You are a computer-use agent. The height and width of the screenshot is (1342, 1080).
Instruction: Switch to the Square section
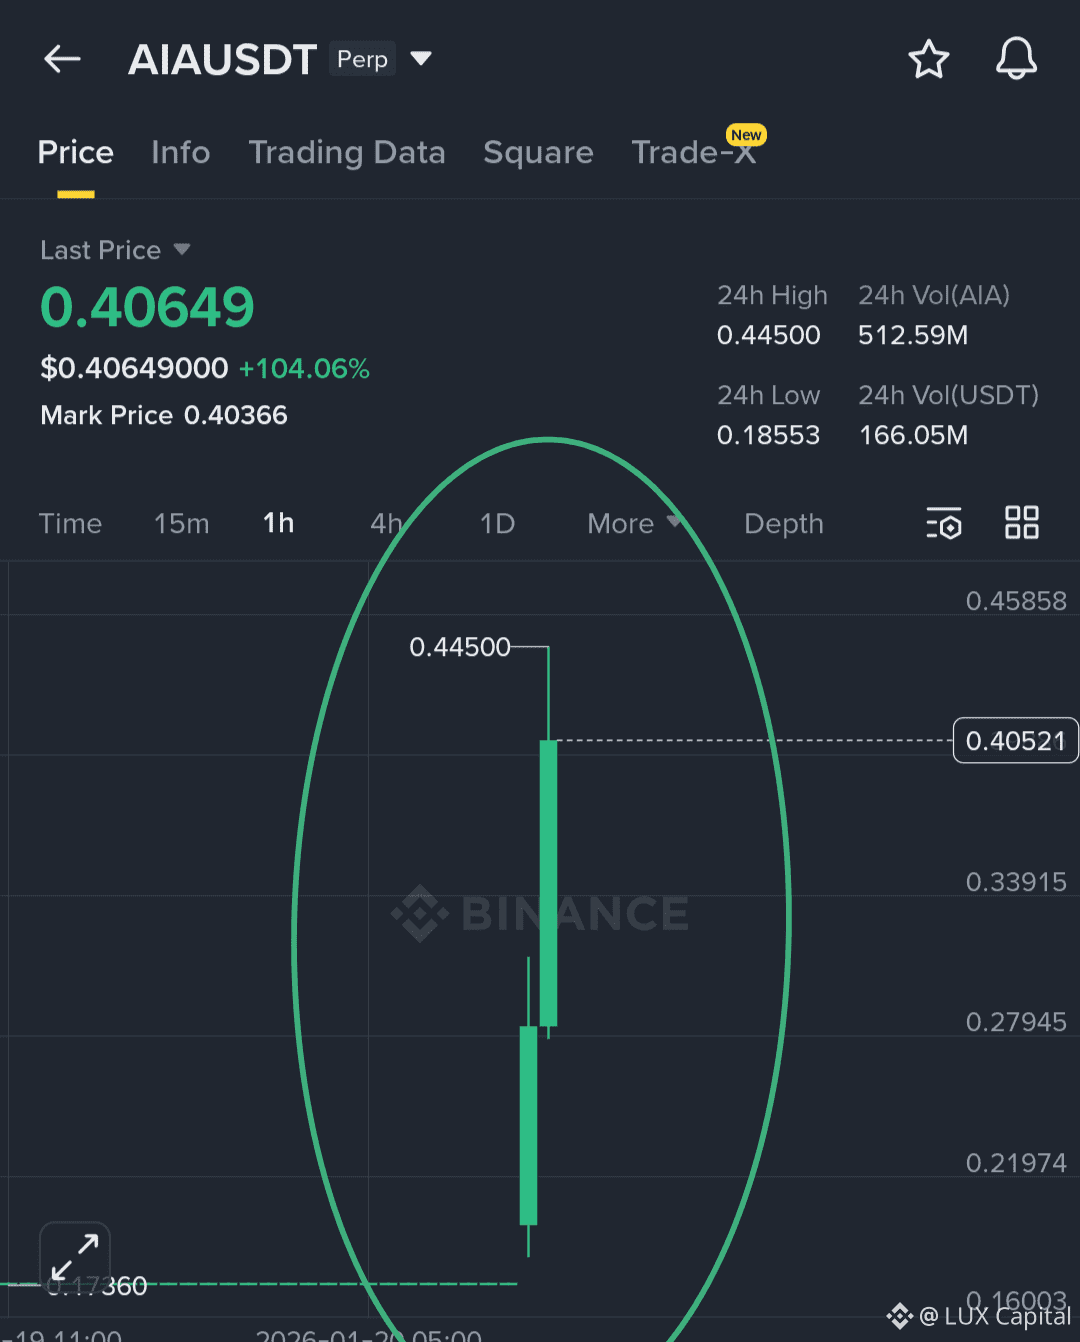(538, 152)
